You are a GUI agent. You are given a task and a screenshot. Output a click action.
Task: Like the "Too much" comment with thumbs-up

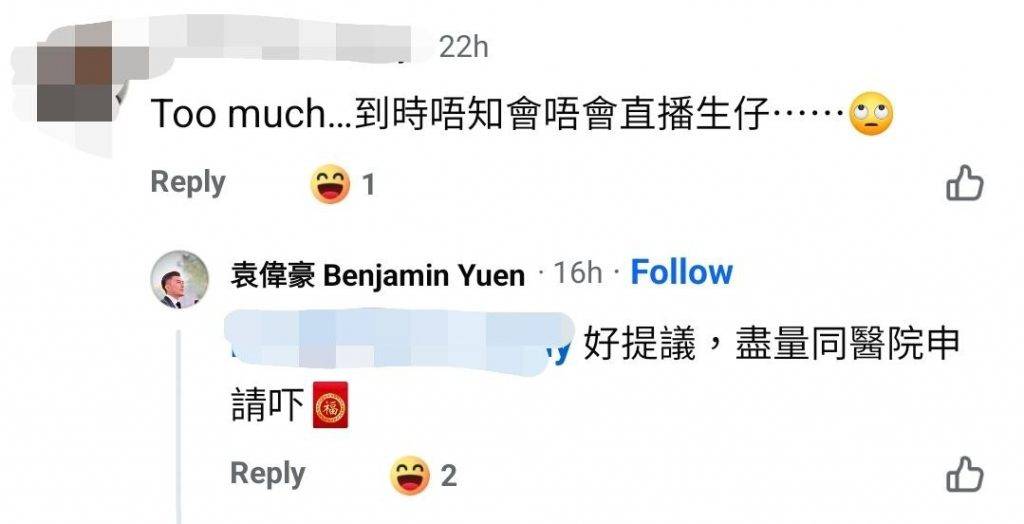(x=965, y=182)
